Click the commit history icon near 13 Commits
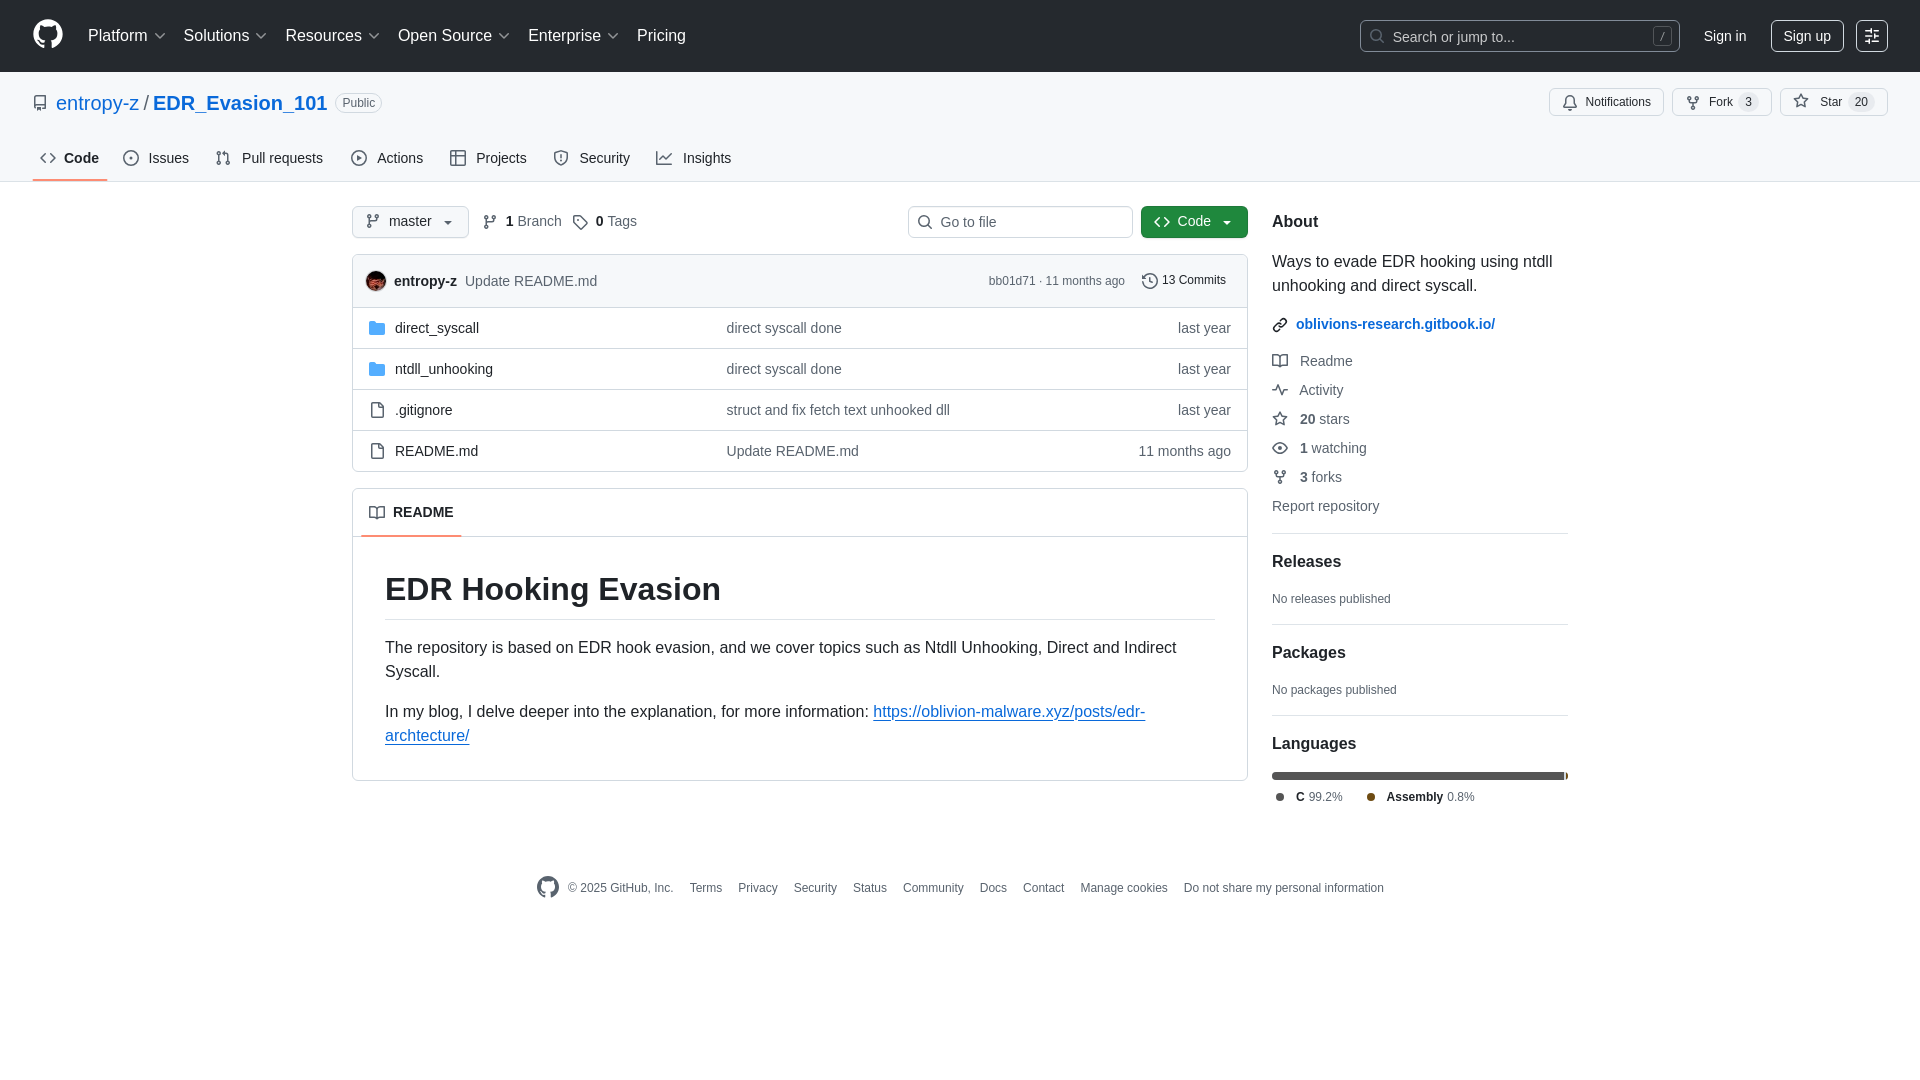The image size is (1920, 1080). pyautogui.click(x=1148, y=280)
